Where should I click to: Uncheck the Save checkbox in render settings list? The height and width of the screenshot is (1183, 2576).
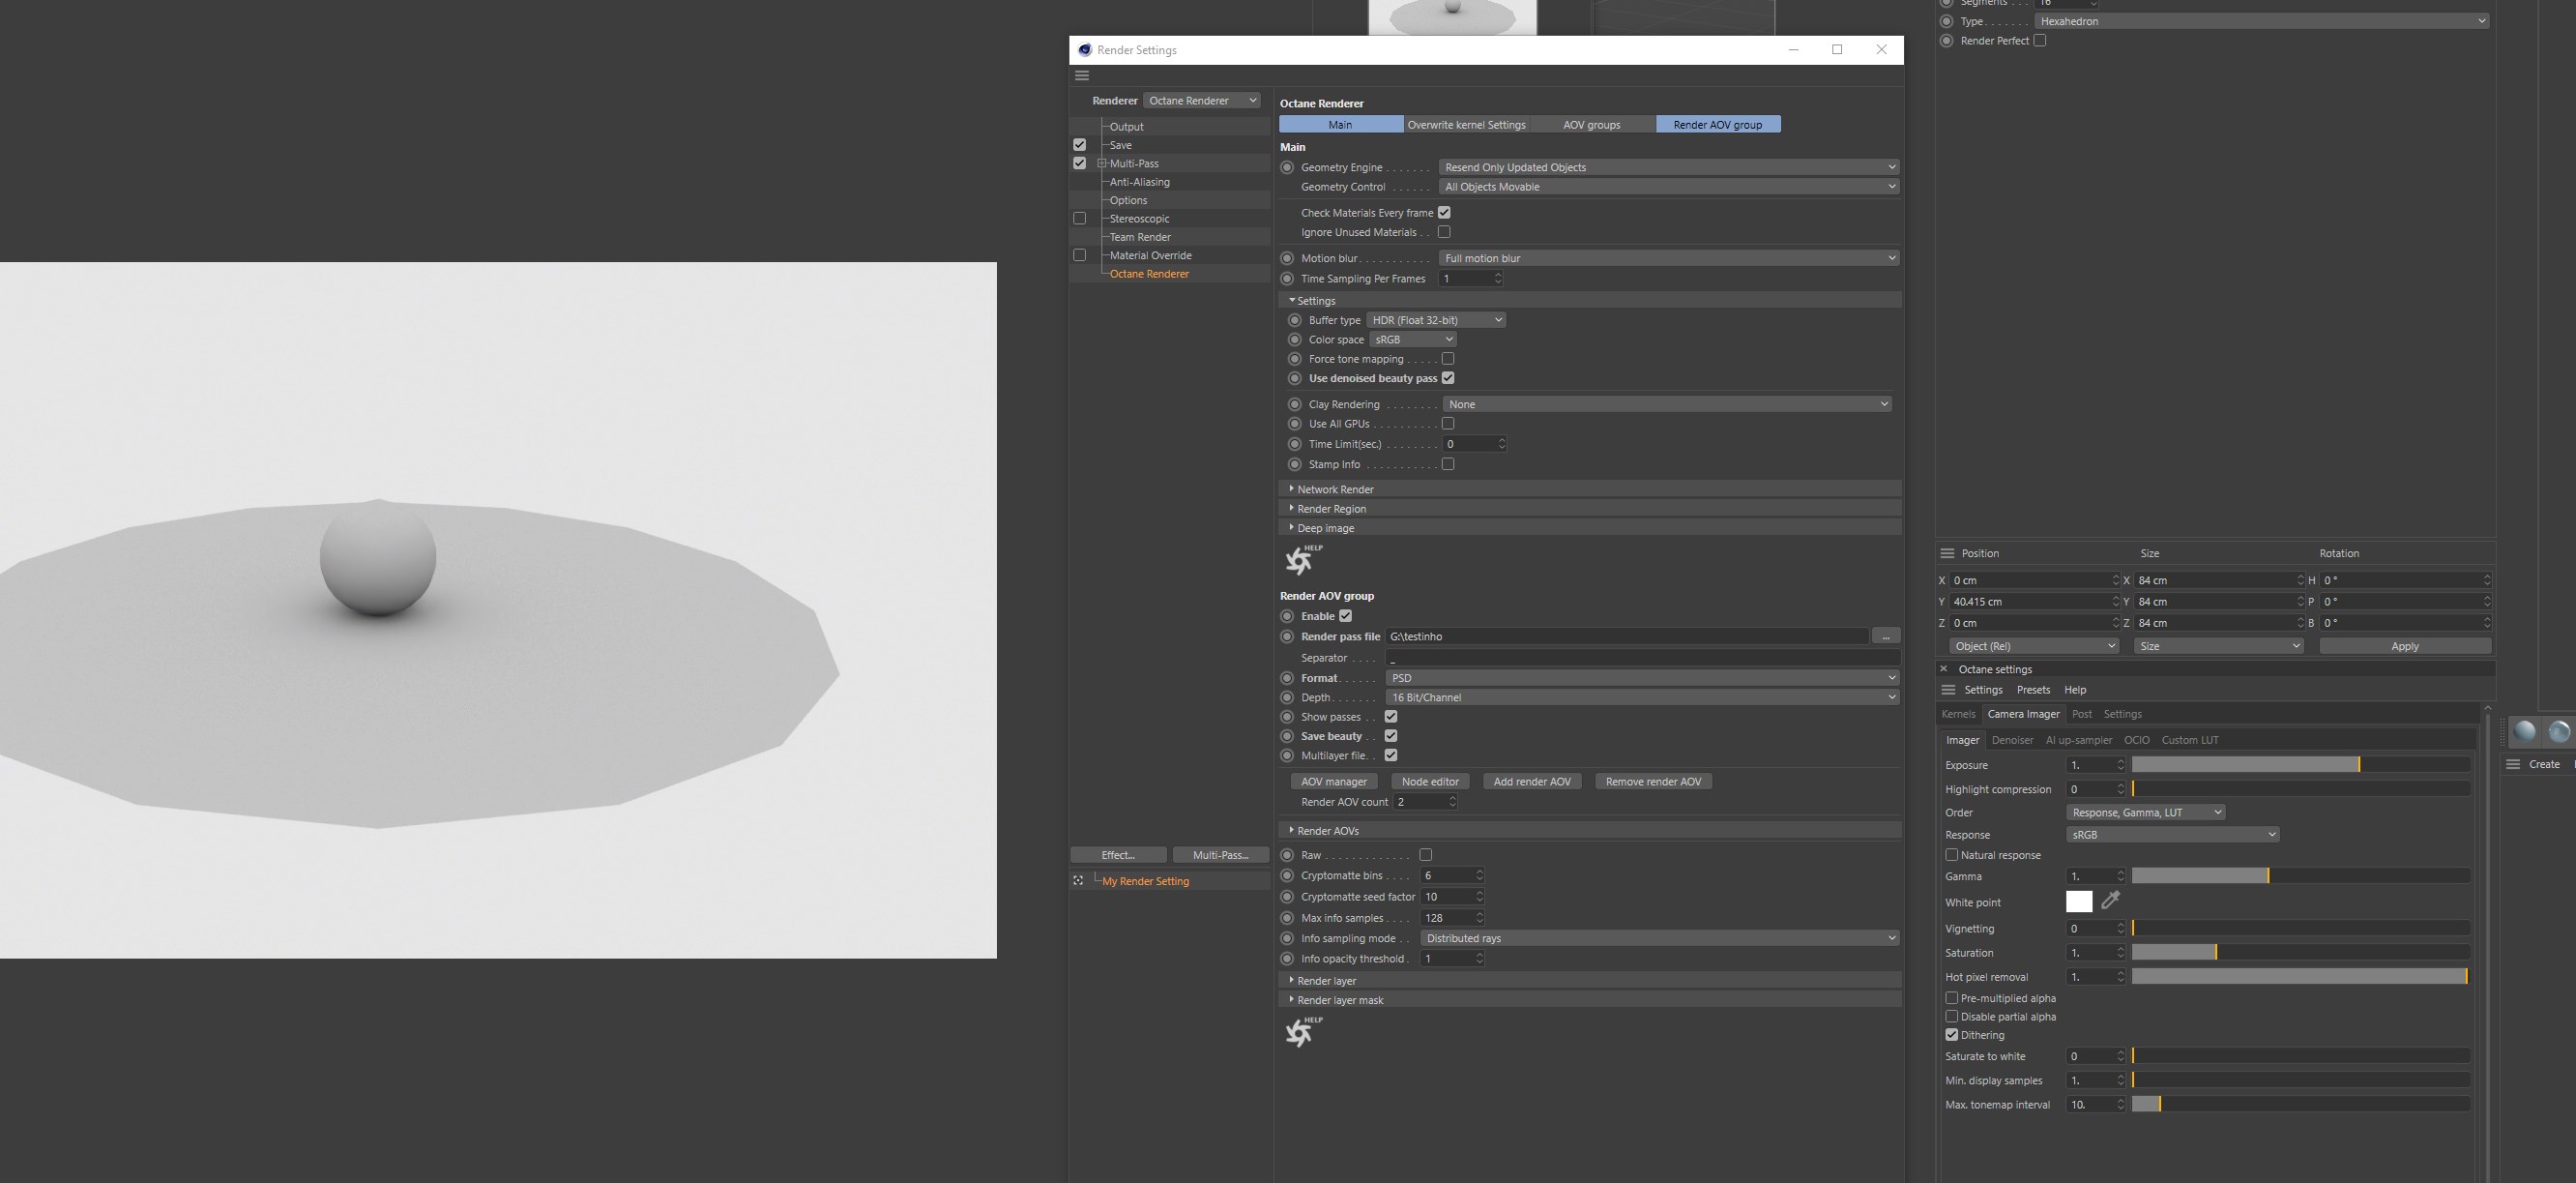(1079, 145)
